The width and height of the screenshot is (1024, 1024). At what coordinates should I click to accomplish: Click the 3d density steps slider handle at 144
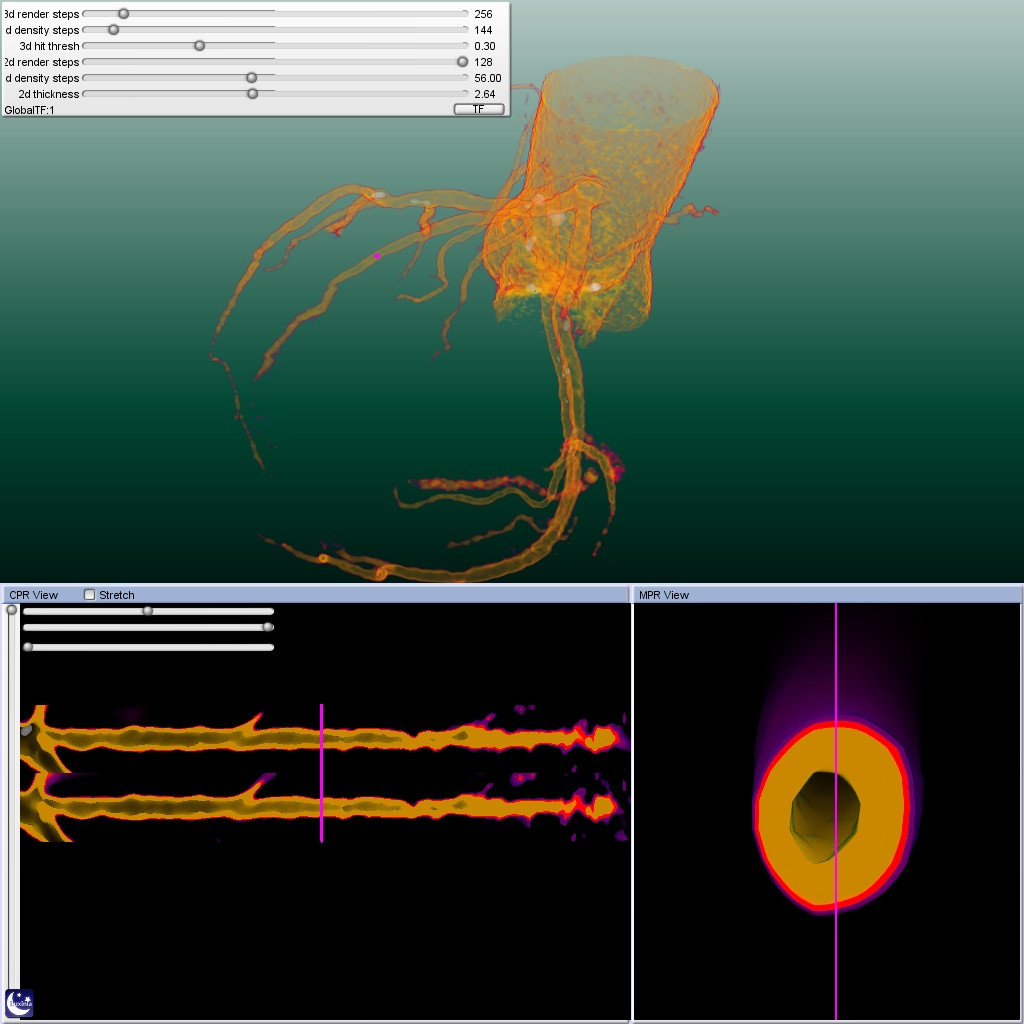pyautogui.click(x=113, y=30)
